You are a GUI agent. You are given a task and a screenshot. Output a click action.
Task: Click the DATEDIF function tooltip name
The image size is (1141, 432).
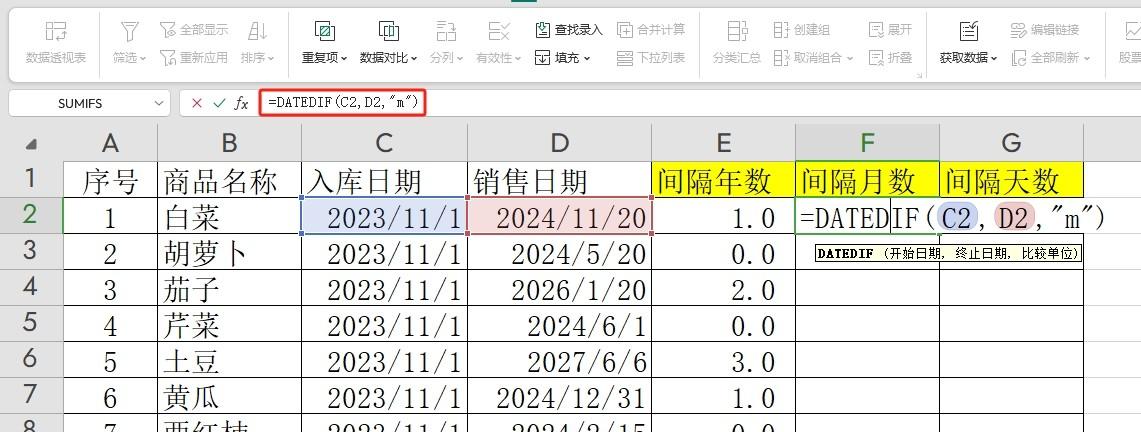844,254
